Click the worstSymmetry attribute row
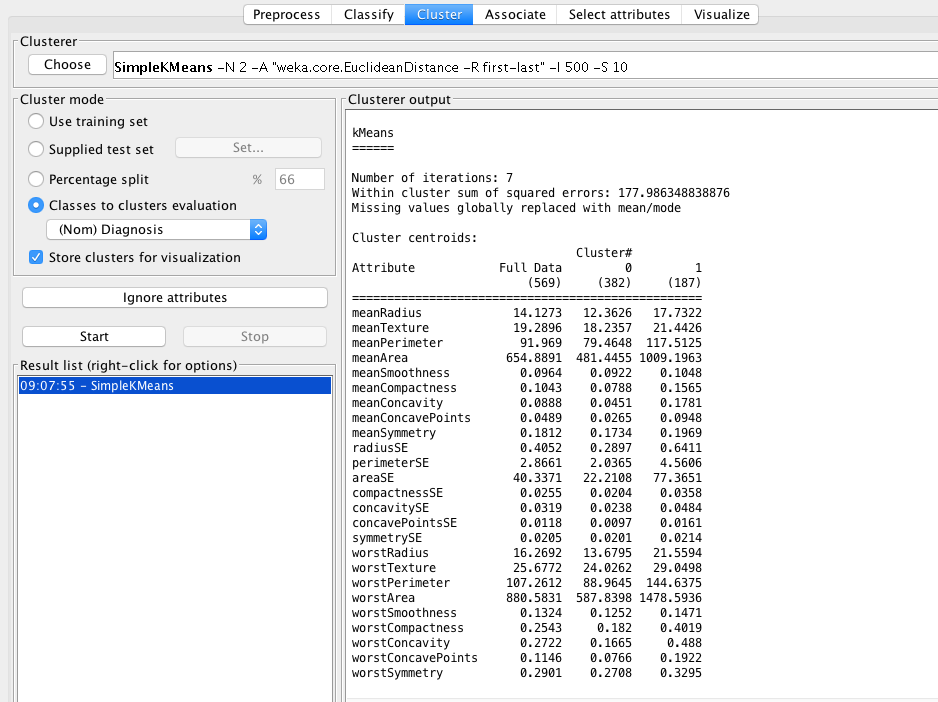This screenshot has height=702, width=938. [526, 673]
